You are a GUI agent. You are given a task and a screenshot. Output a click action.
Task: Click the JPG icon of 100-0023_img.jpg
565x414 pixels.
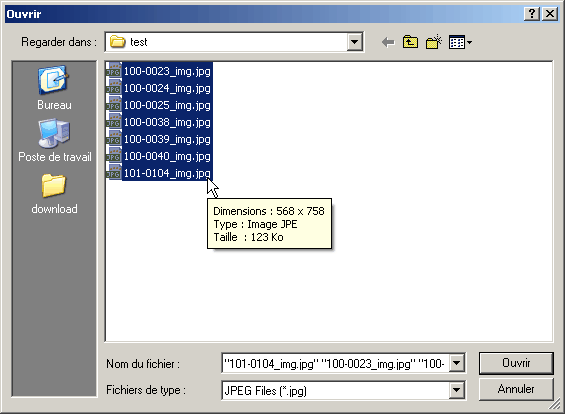click(x=114, y=71)
